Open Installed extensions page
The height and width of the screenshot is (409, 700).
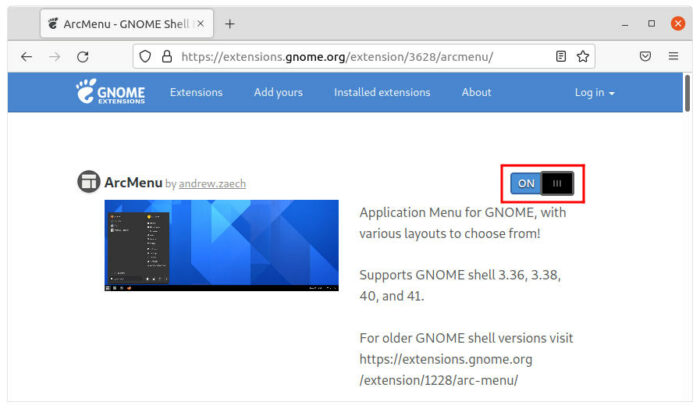click(382, 92)
